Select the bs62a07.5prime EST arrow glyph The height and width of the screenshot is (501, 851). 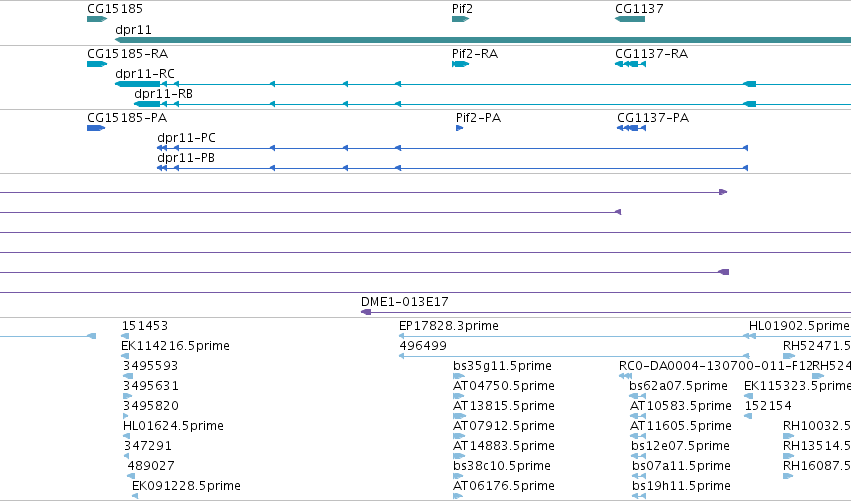[x=637, y=396]
